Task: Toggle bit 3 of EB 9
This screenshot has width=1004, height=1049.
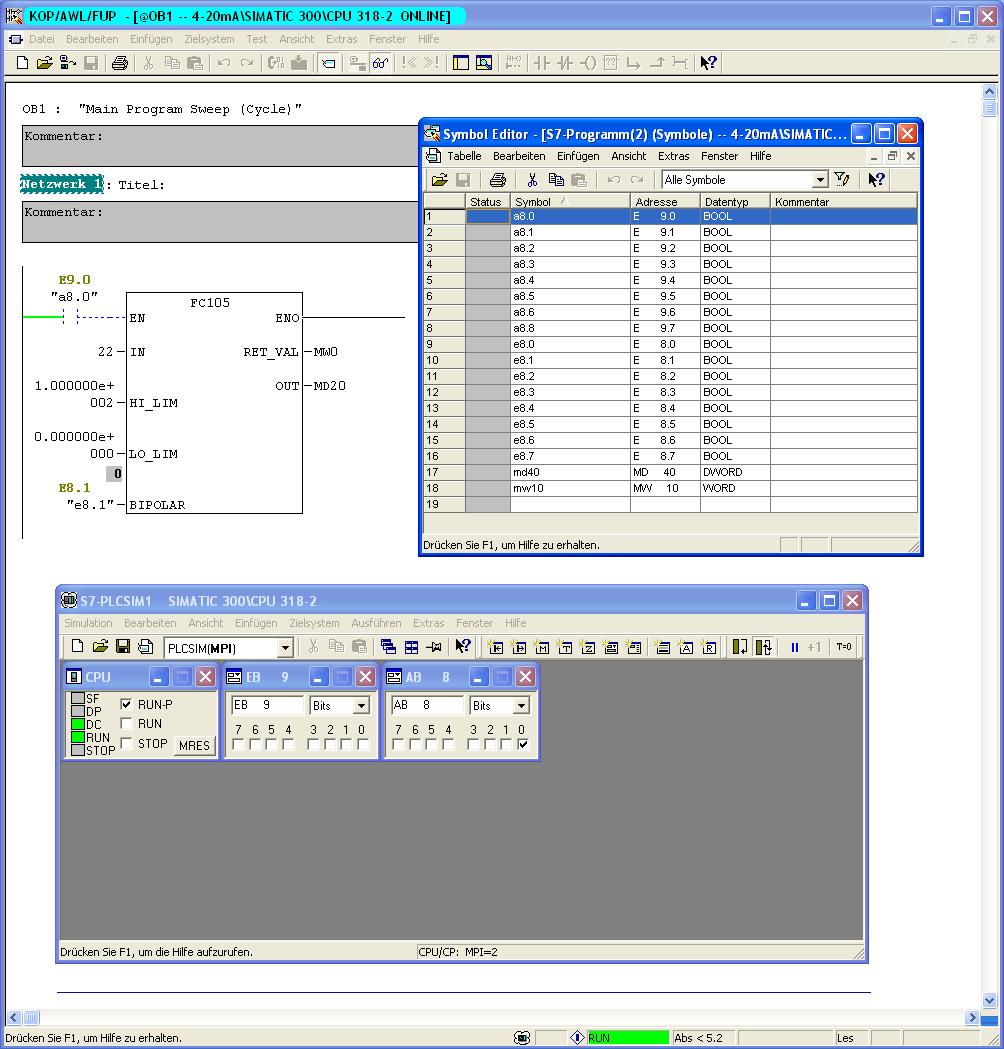Action: click(313, 744)
